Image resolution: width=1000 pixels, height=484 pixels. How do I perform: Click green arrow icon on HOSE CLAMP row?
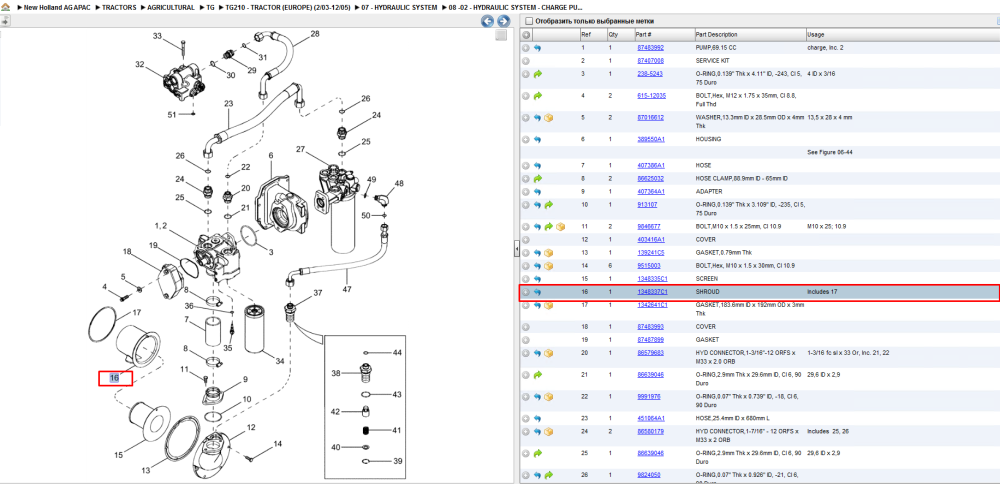537,179
